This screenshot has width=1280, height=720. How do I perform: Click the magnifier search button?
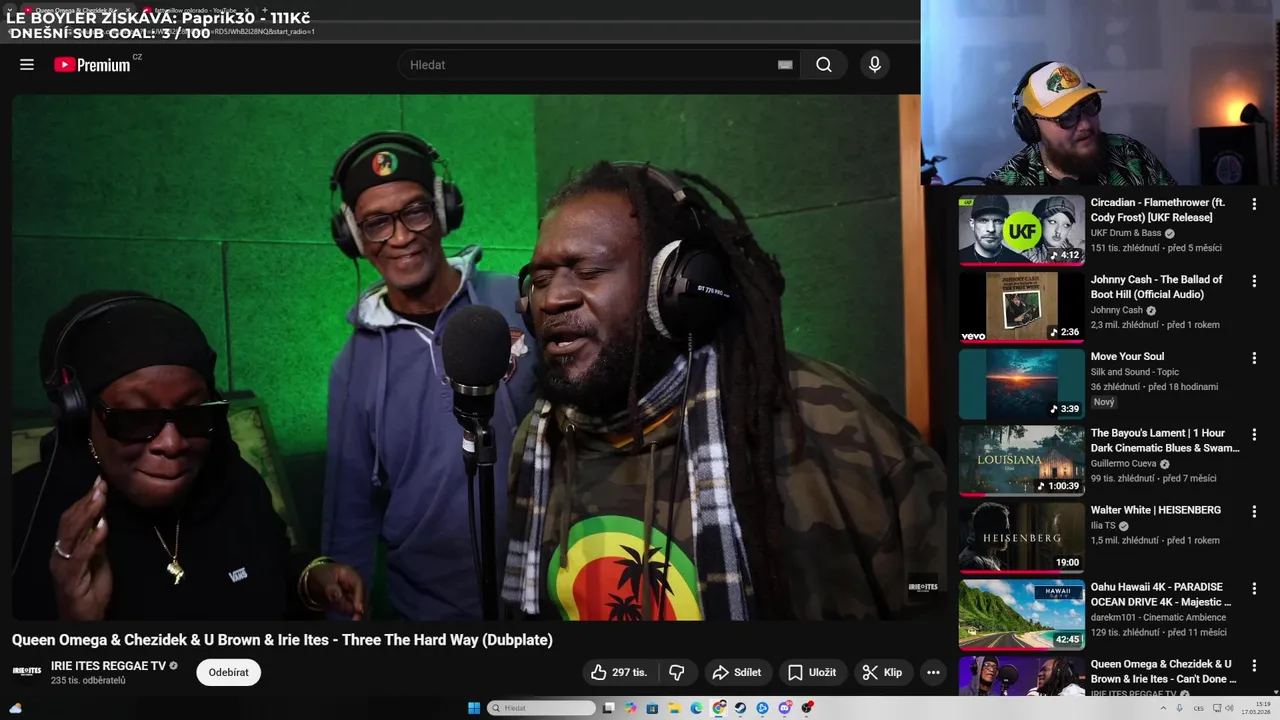[x=823, y=65]
